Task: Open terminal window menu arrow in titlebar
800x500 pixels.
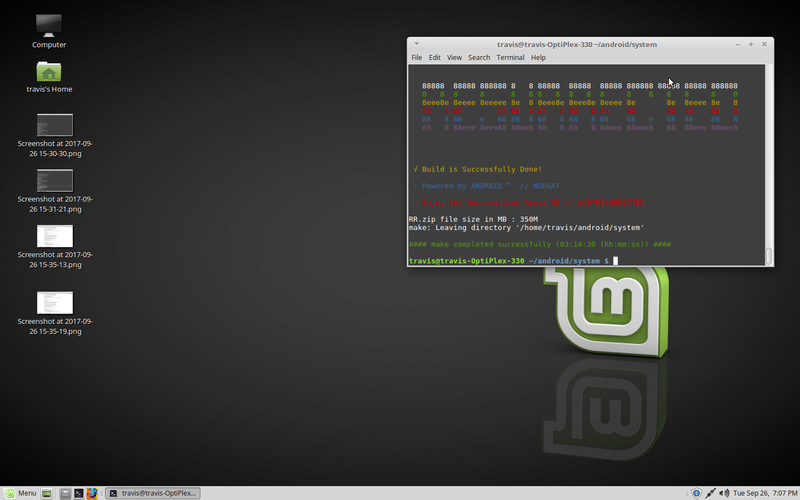Action: point(416,44)
